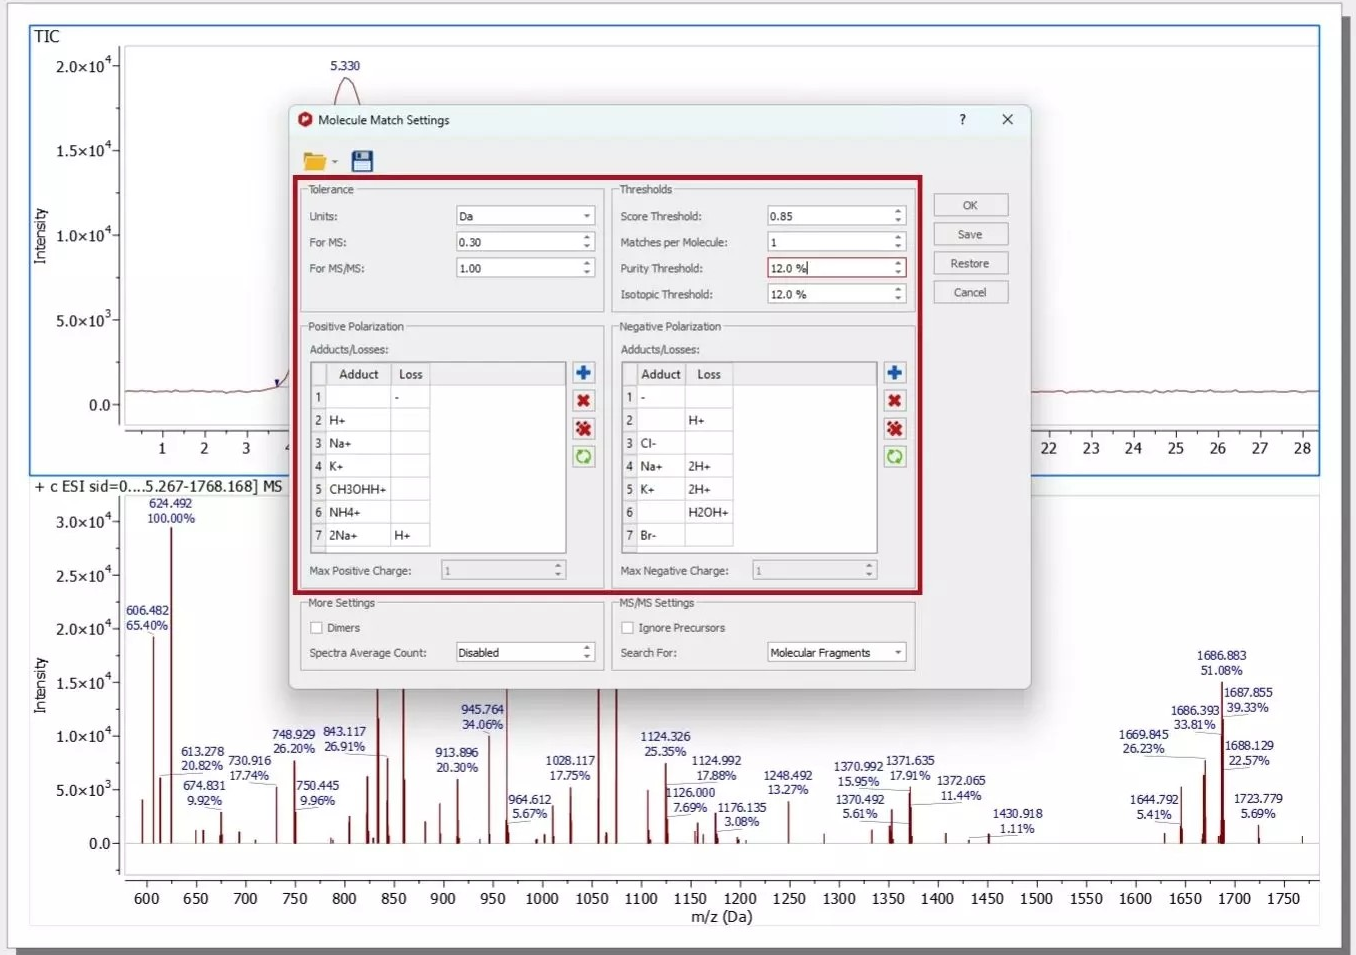The image size is (1356, 955).
Task: Open settings file via folder icon
Action: (x=314, y=161)
